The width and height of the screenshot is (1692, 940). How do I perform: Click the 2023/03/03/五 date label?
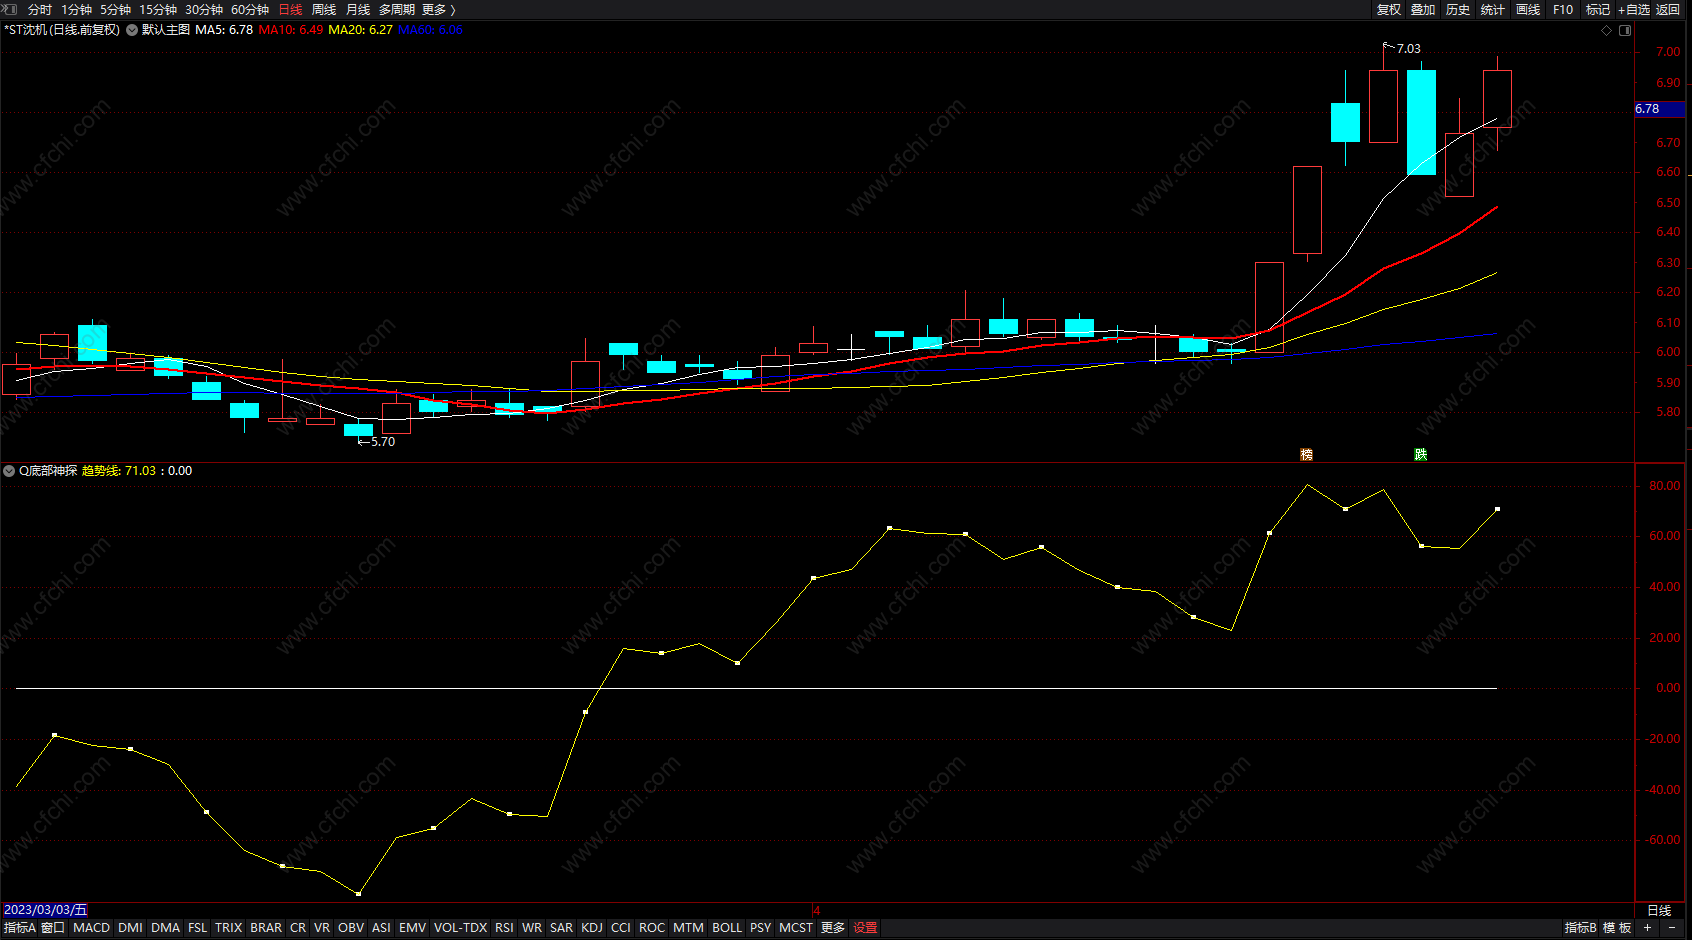pos(45,910)
